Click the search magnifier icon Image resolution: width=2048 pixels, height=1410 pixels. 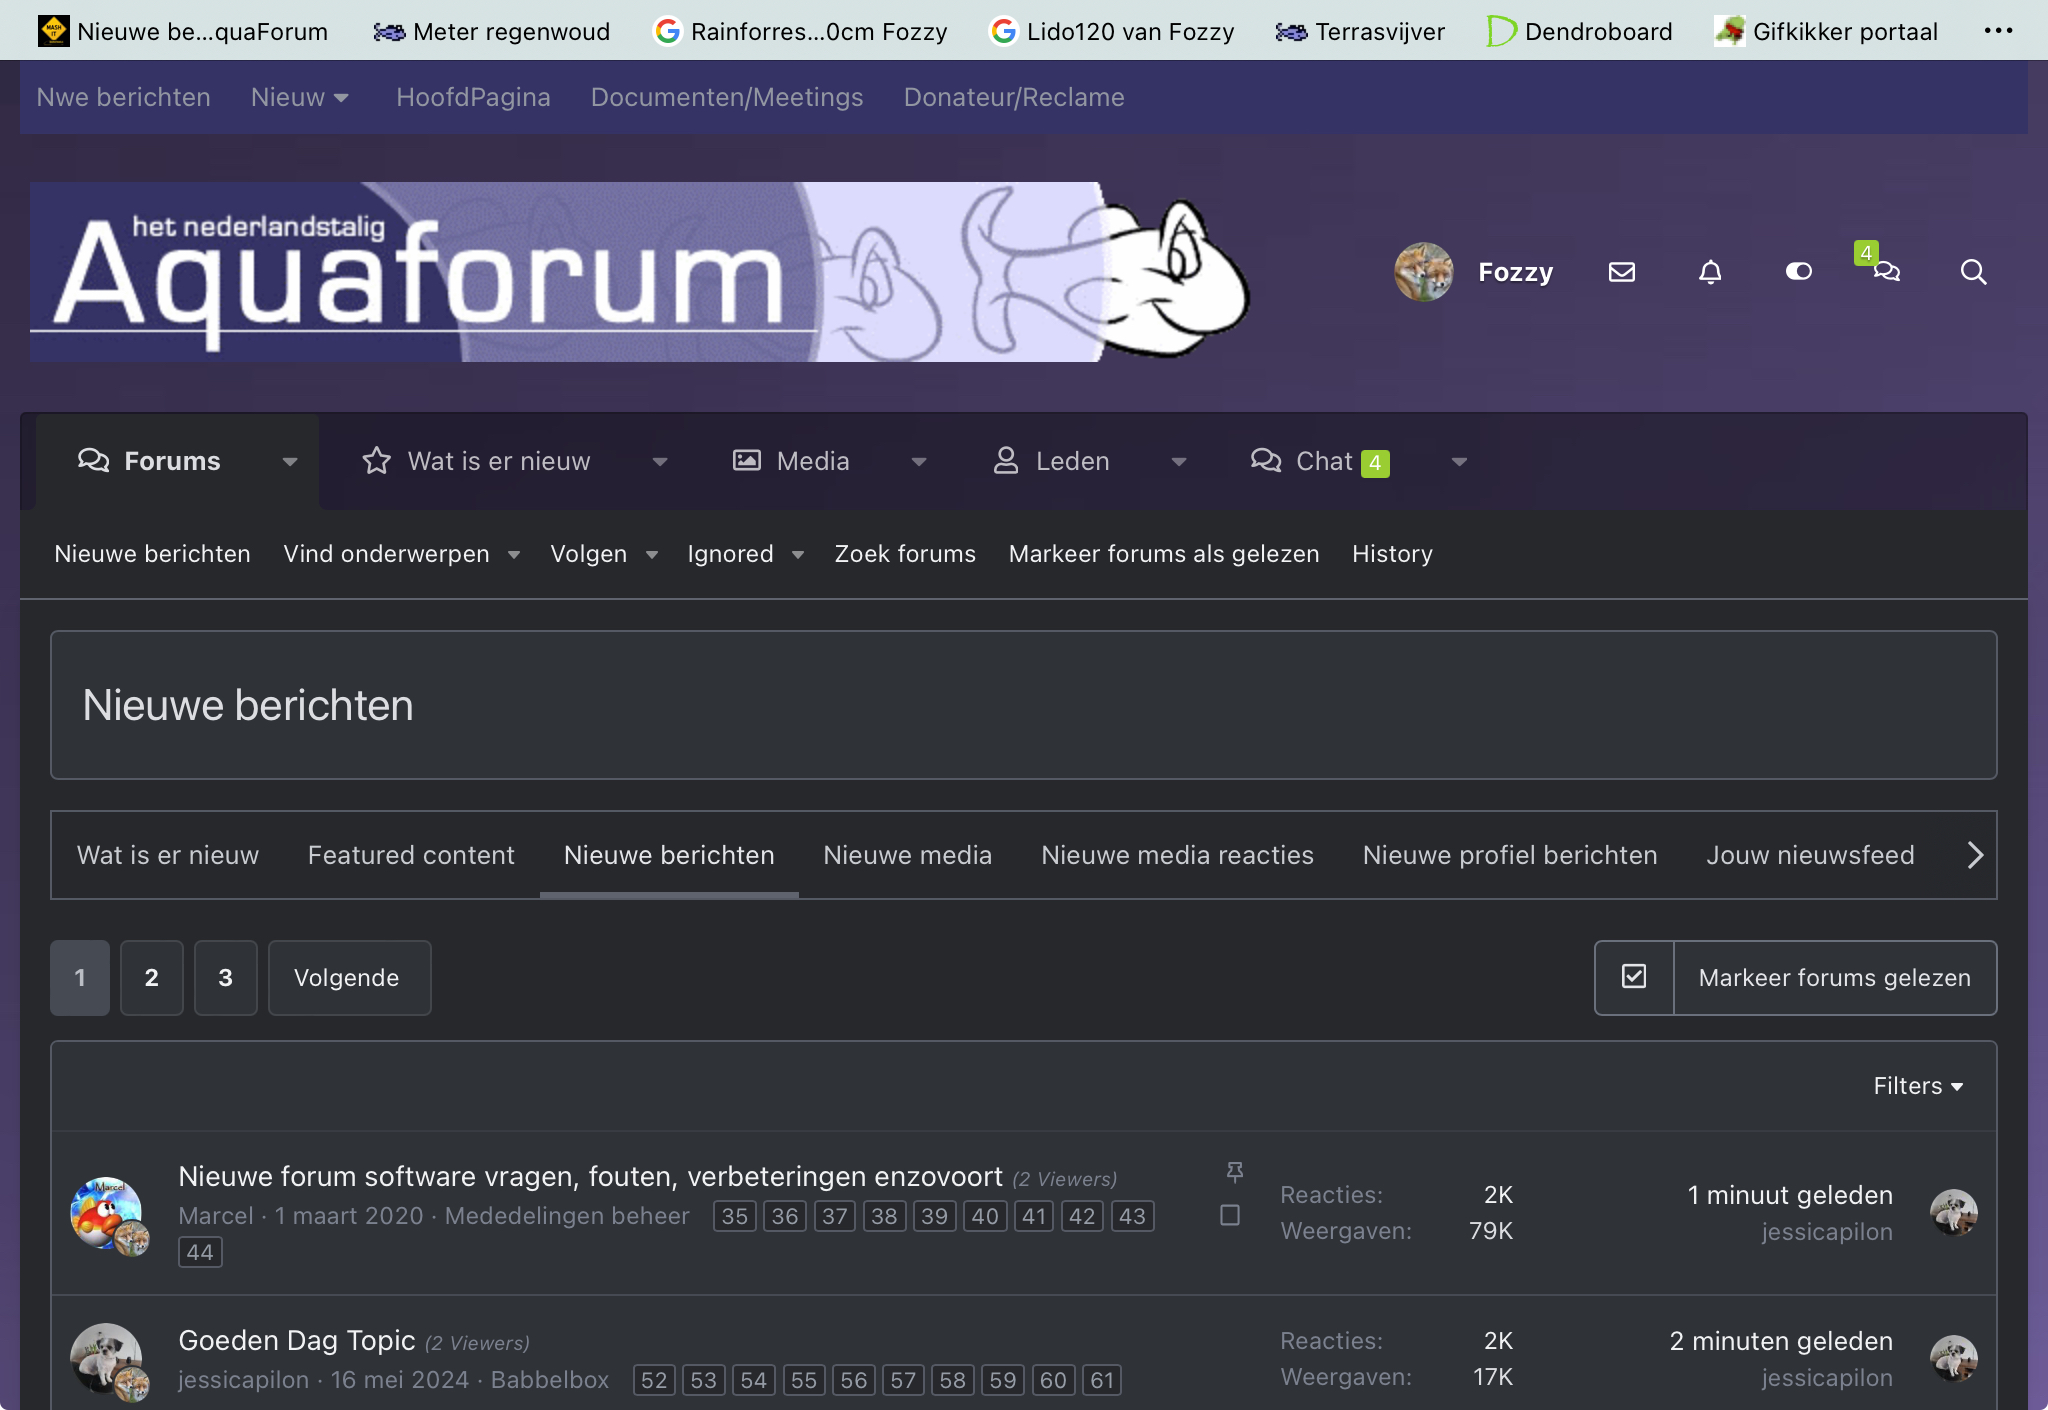coord(1973,272)
